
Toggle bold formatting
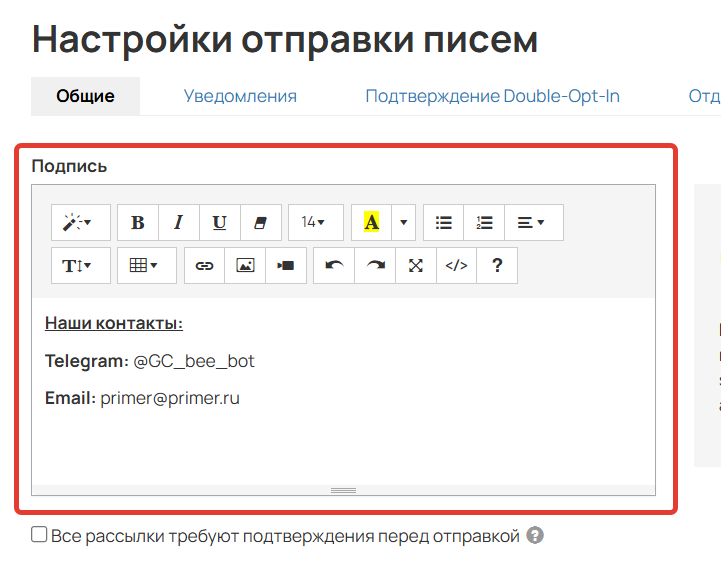point(138,223)
